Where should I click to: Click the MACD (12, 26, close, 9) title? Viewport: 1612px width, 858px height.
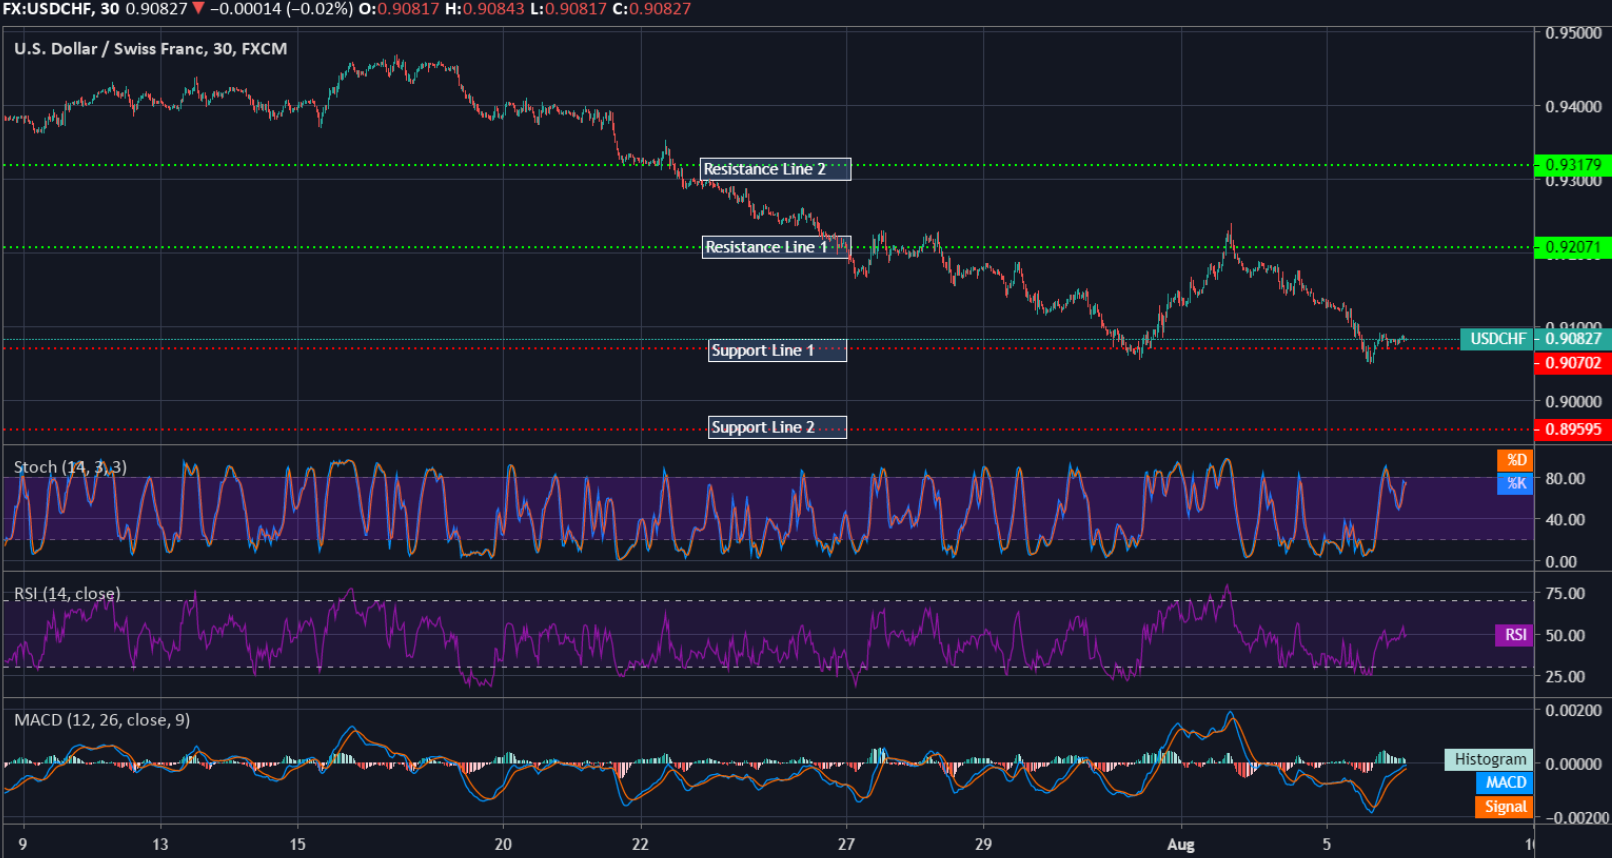click(x=102, y=720)
